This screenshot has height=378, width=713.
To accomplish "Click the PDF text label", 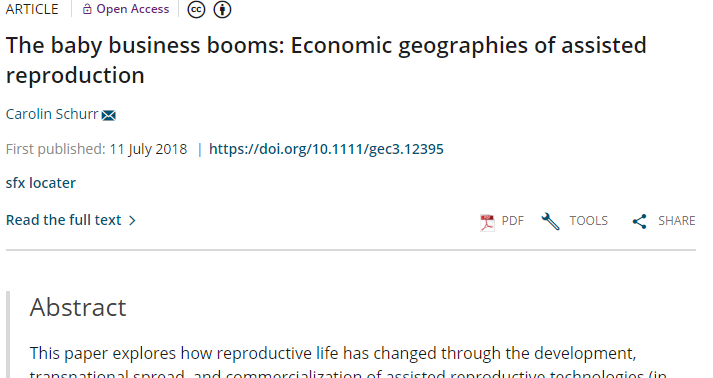I will (x=512, y=221).
